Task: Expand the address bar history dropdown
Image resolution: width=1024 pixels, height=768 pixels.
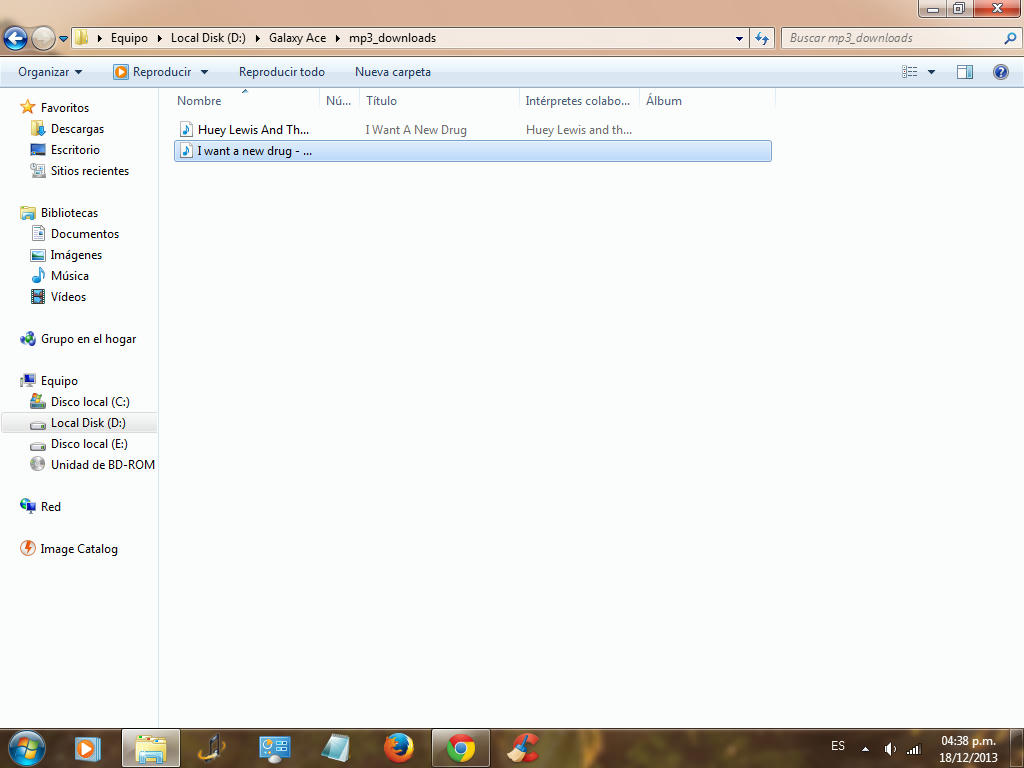Action: pyautogui.click(x=740, y=38)
